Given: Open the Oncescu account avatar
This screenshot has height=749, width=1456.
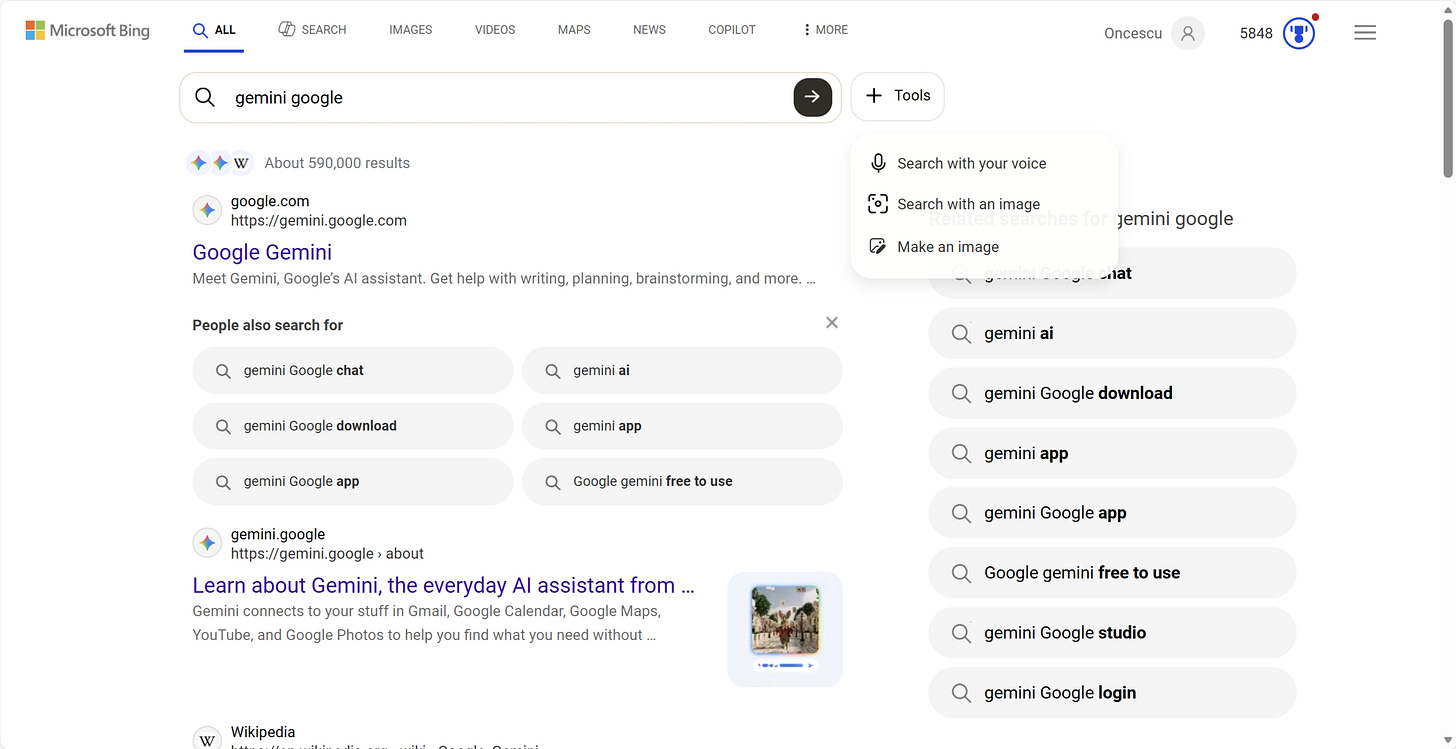Looking at the screenshot, I should (1188, 33).
